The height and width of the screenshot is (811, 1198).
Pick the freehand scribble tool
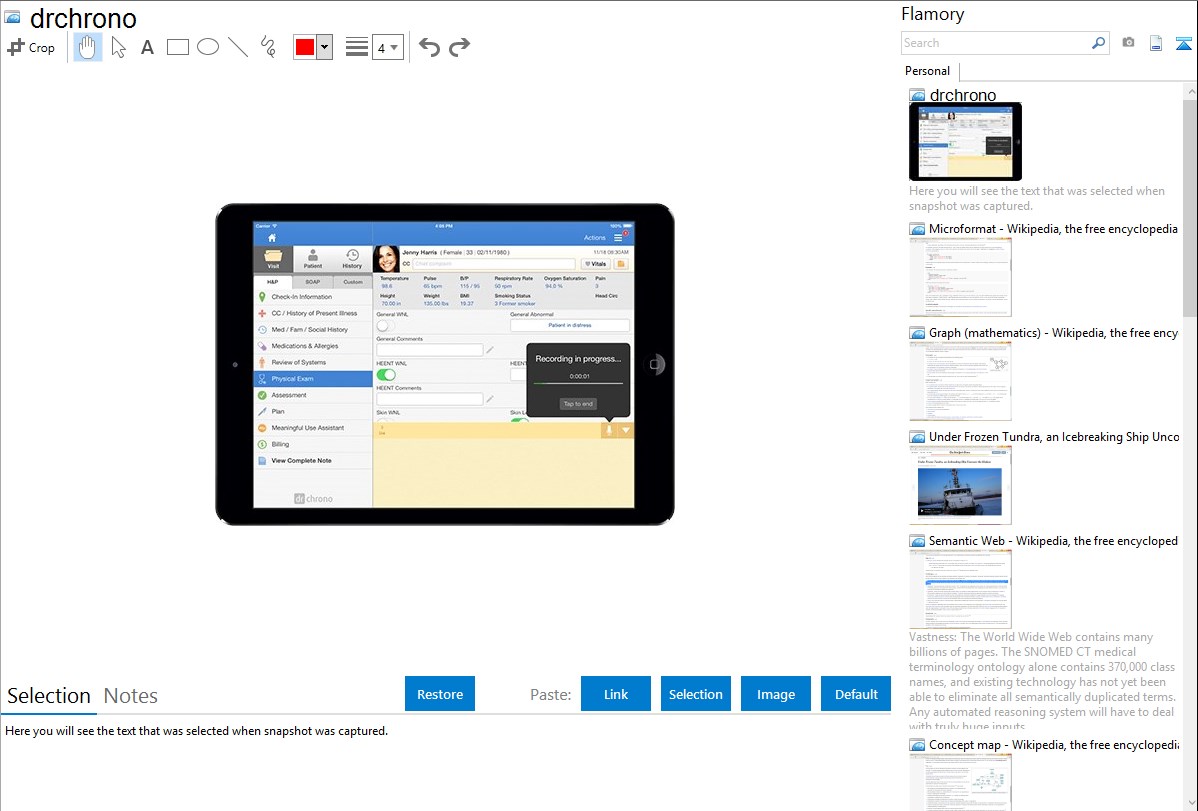click(x=268, y=47)
